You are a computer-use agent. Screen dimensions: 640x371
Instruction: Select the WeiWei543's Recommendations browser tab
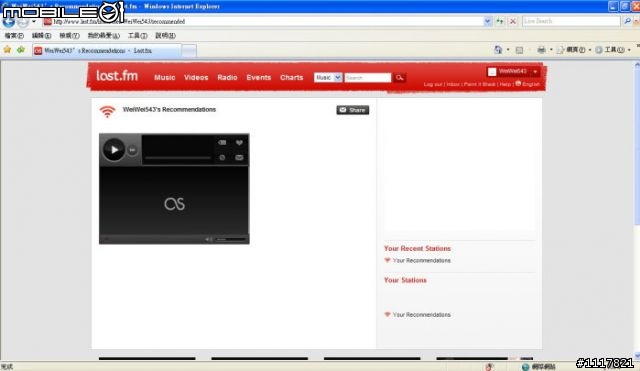(x=107, y=51)
